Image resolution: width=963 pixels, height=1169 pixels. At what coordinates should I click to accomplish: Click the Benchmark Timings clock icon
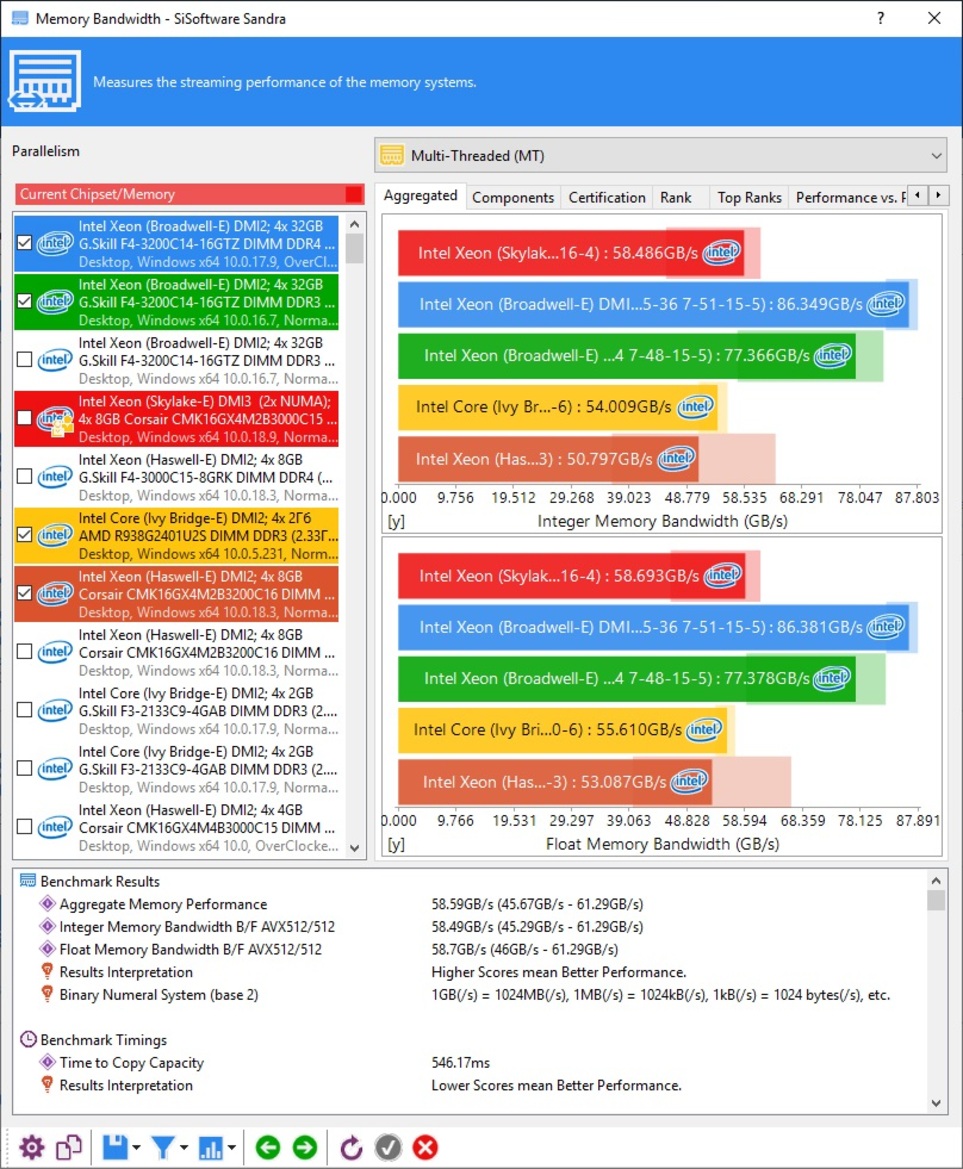point(28,1039)
